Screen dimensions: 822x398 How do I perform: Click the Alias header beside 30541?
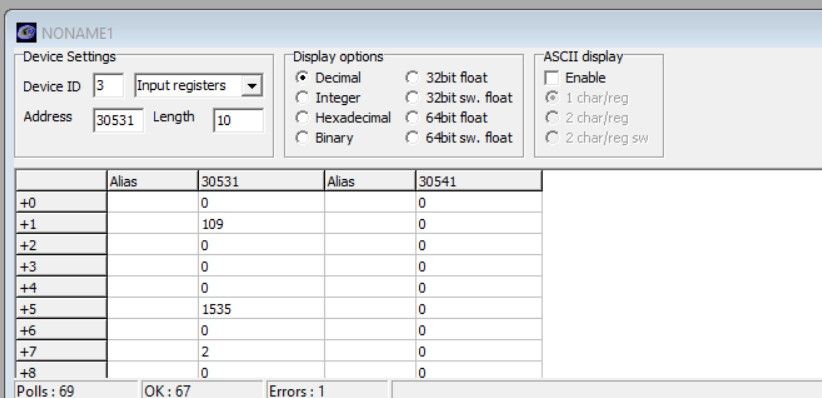[370, 181]
